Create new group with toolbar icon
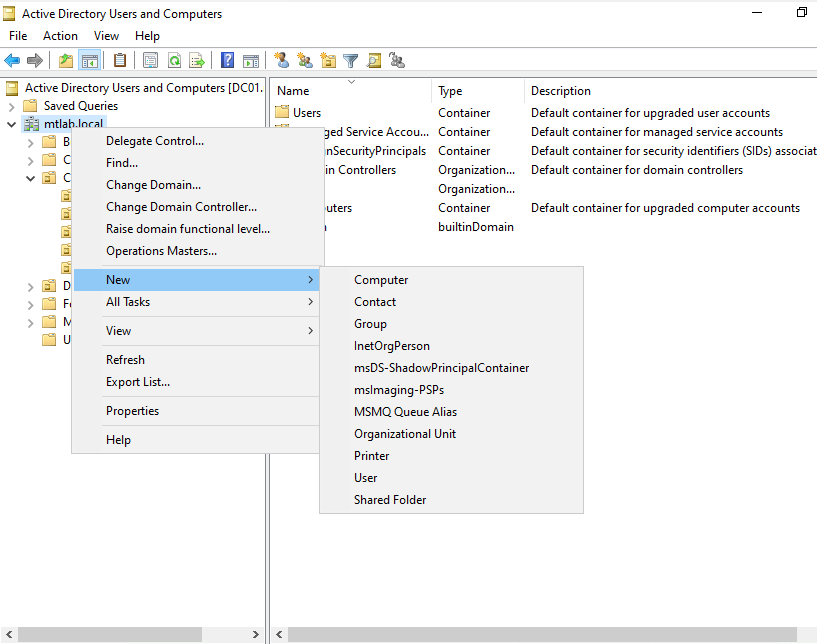817x644 pixels. pyautogui.click(x=305, y=60)
